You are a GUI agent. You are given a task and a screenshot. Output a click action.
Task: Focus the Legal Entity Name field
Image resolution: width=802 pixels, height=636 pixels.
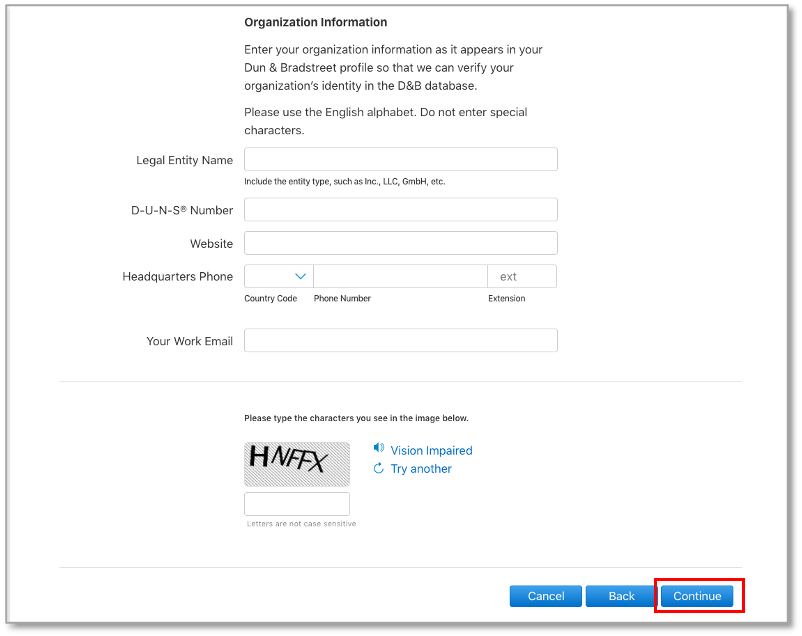click(400, 160)
